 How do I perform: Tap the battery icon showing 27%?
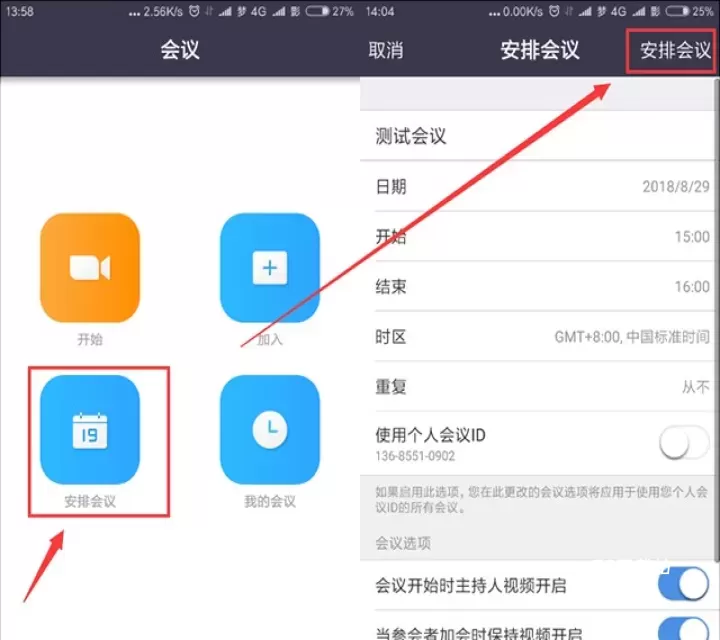click(317, 11)
